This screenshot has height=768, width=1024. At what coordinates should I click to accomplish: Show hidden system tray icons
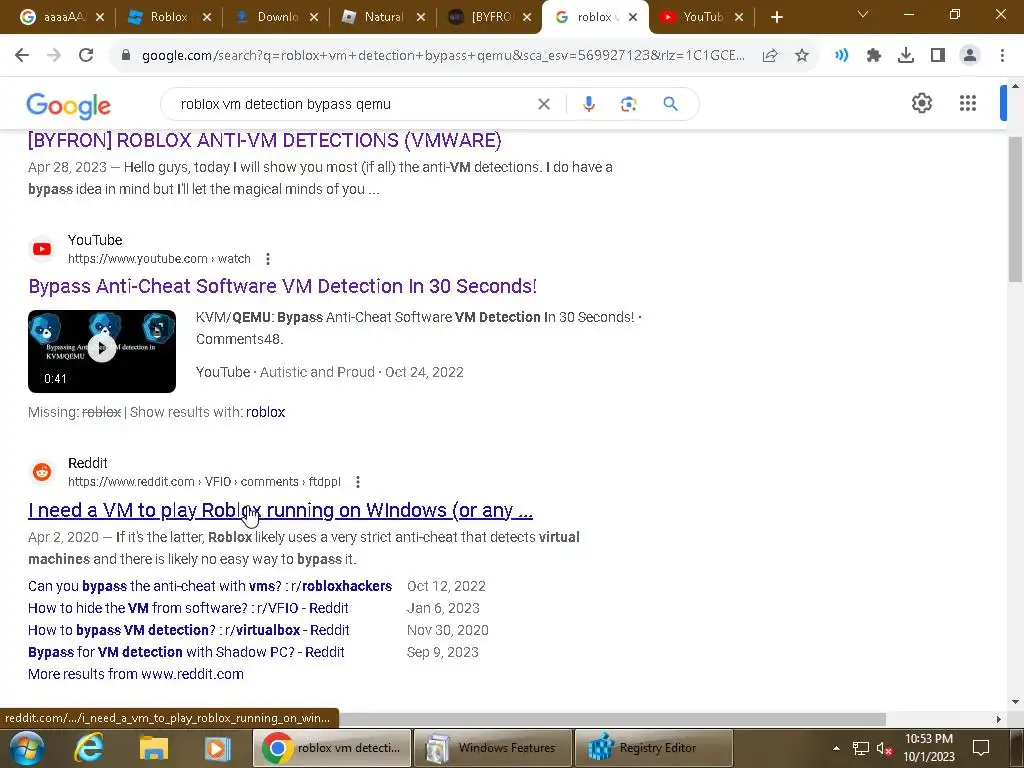point(836,748)
